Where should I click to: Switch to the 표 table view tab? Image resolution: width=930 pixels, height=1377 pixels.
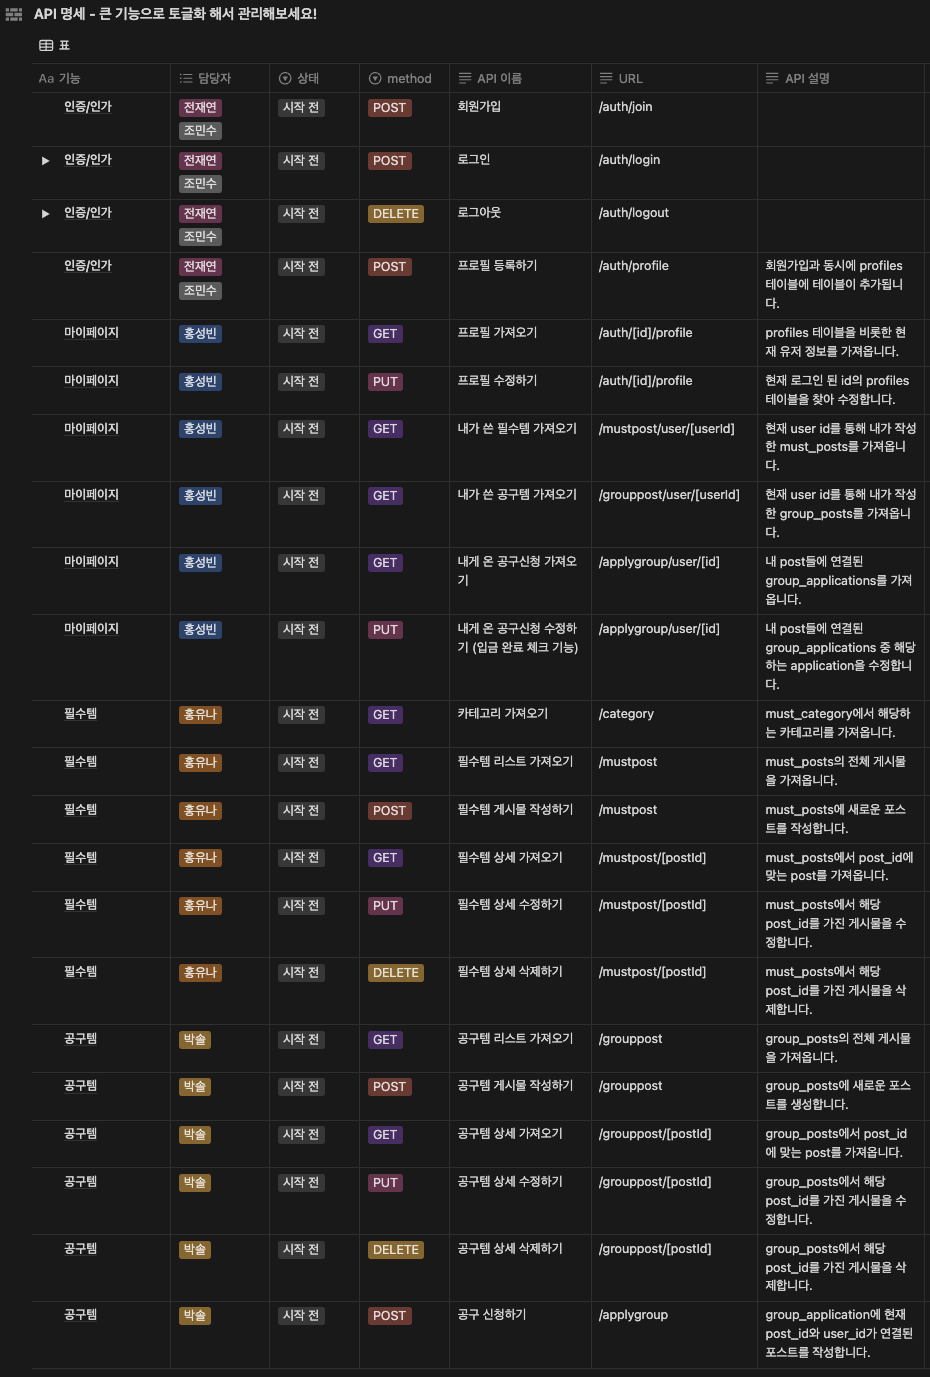point(55,45)
